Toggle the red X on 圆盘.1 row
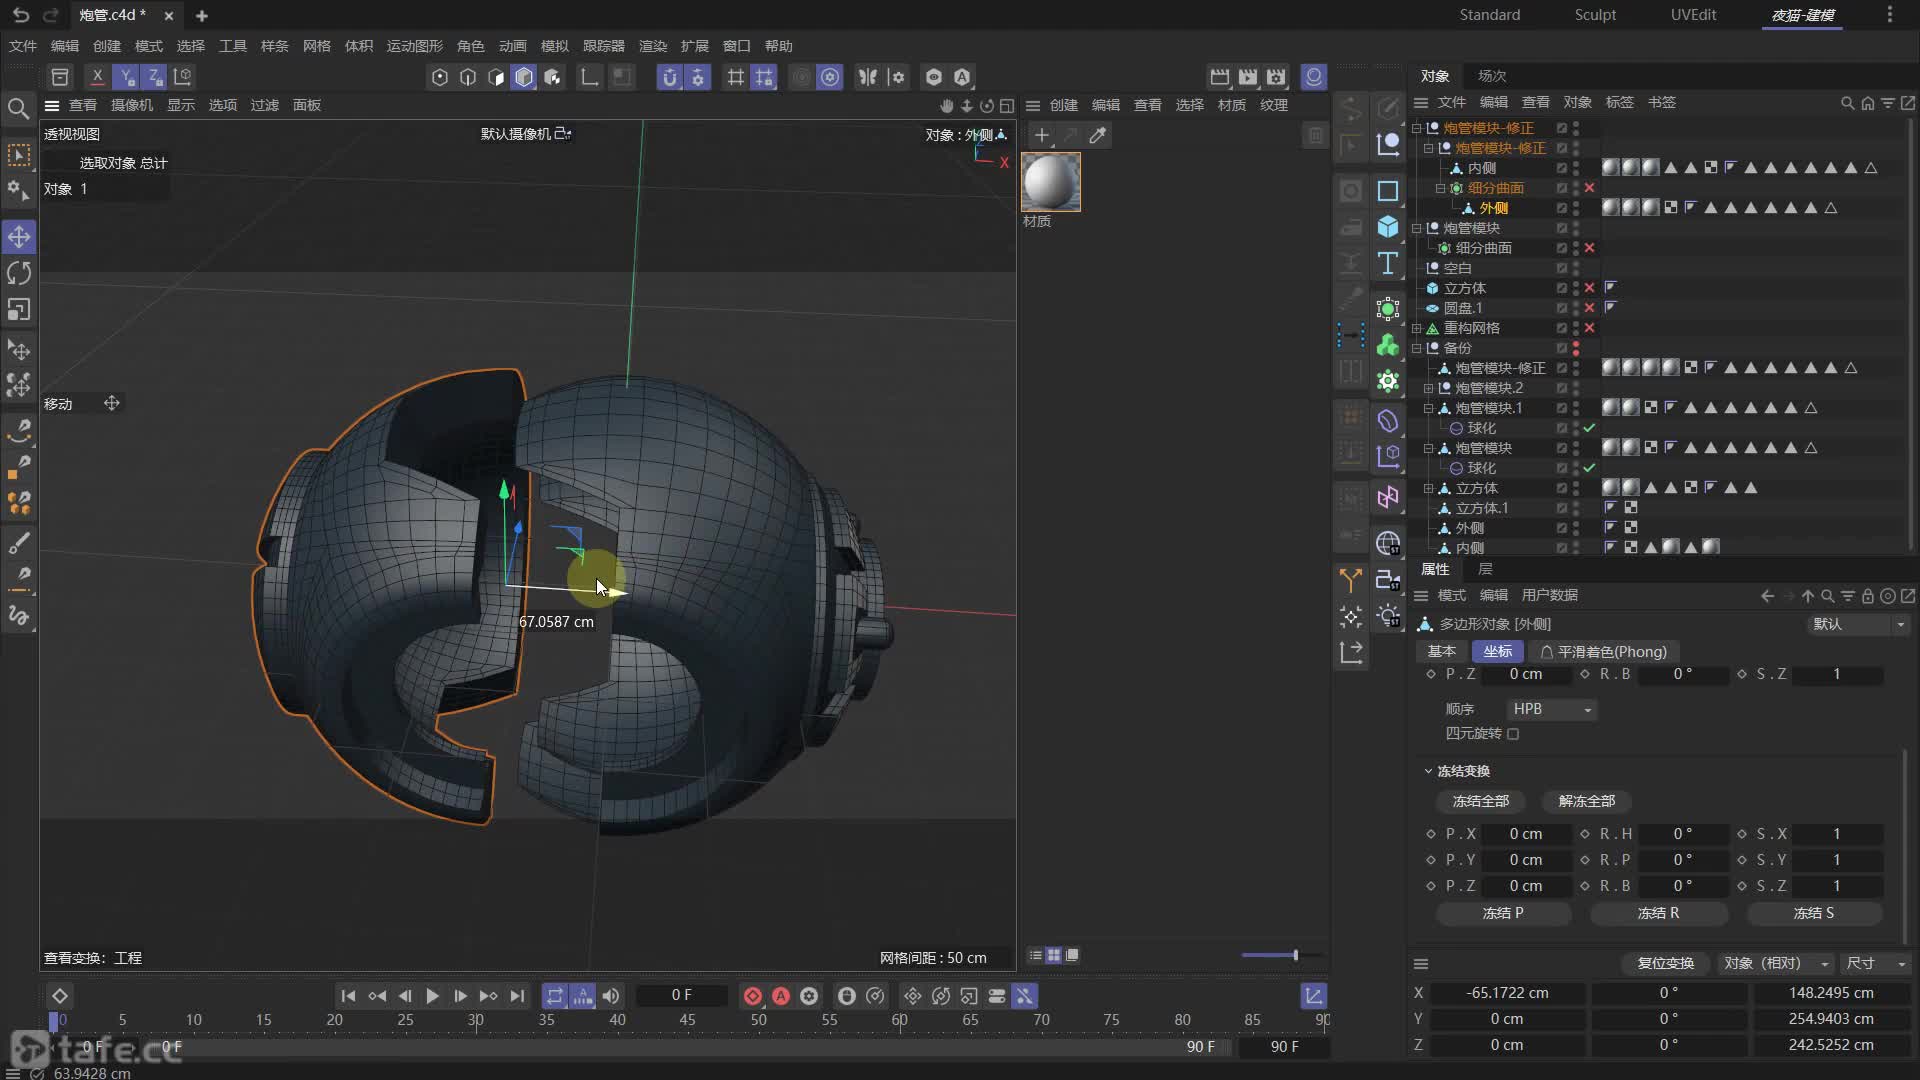The image size is (1920, 1080). 1589,308
